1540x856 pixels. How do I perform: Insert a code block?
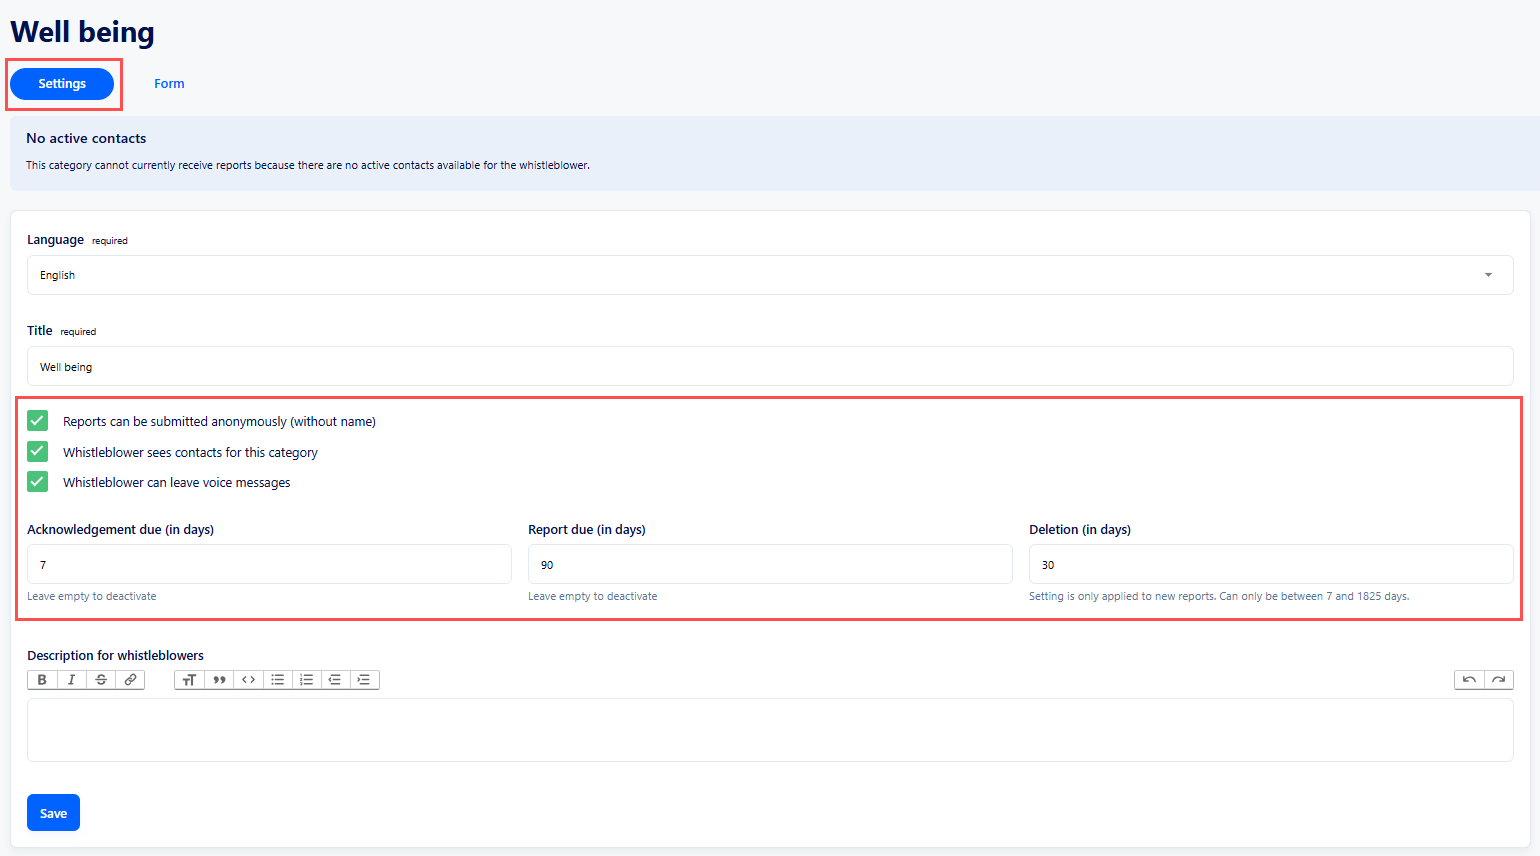tap(248, 680)
